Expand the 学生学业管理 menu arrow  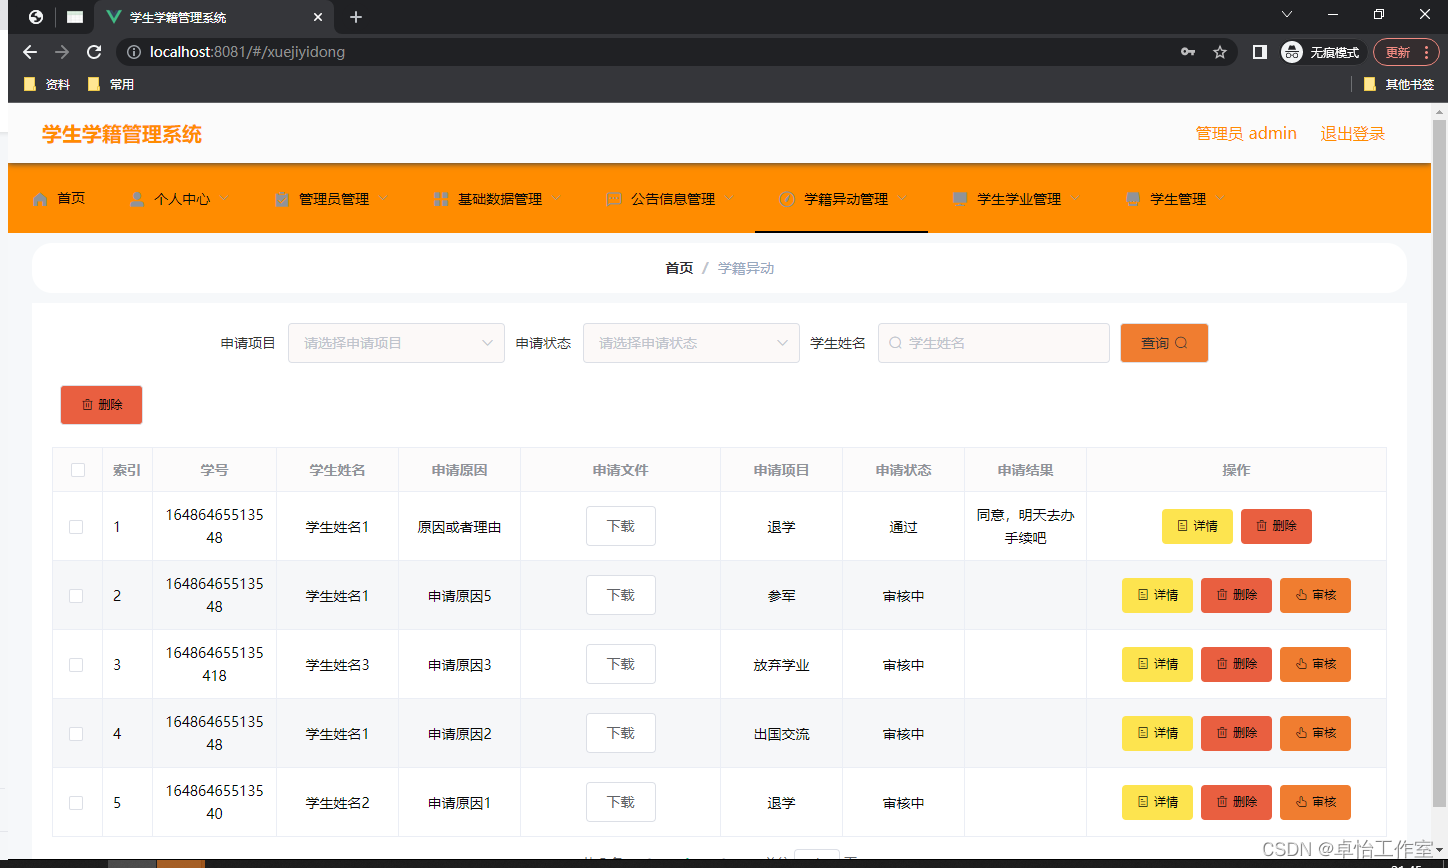coord(1076,198)
